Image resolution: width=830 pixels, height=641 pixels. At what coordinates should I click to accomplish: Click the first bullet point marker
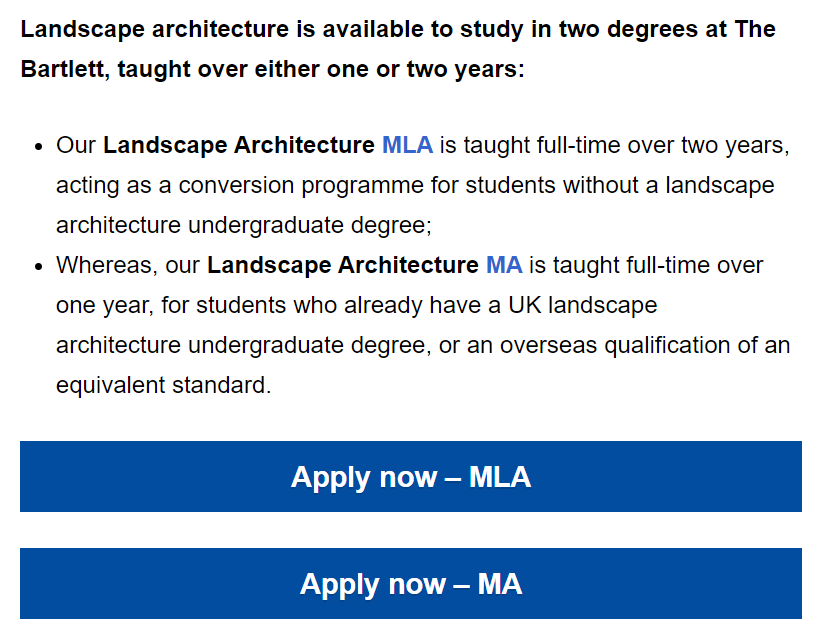[38, 147]
